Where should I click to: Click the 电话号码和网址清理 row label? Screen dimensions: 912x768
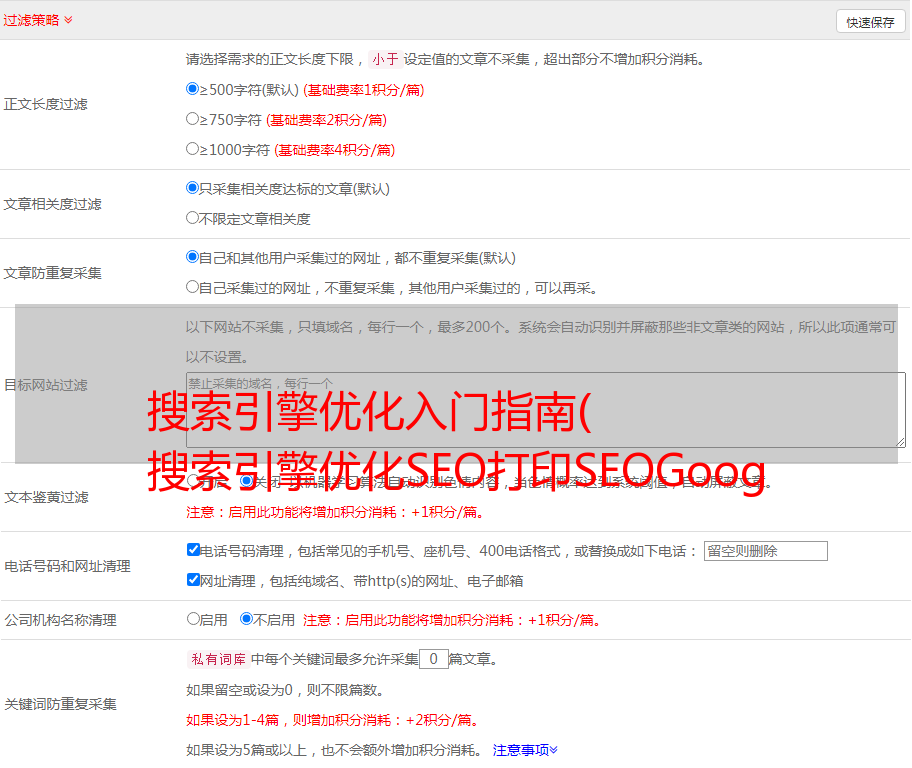point(67,566)
